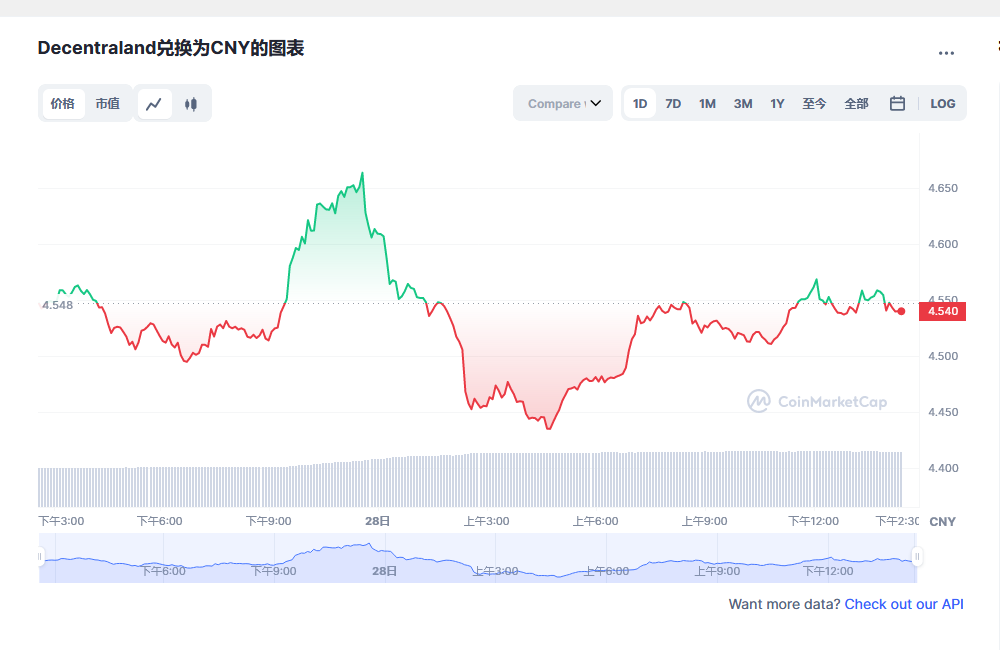Screen dimensions: 1000x650
Task: Click the 4.600 y-axis label
Action: click(943, 244)
